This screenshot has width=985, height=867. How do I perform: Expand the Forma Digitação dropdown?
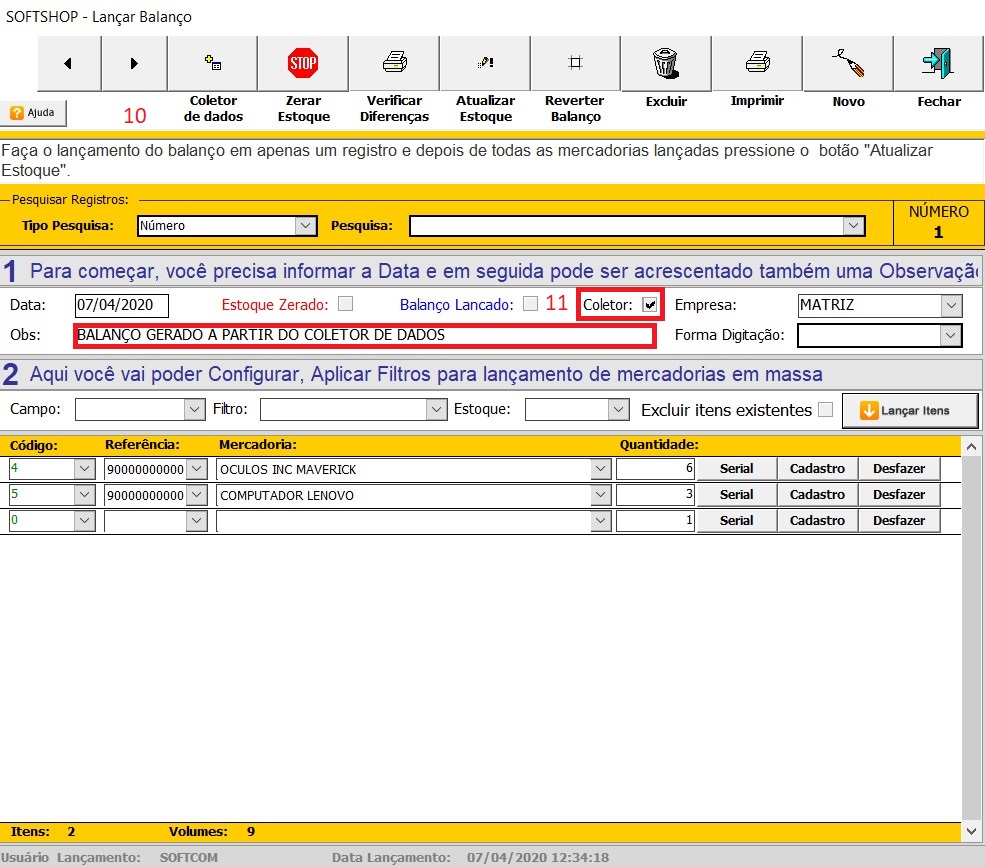pos(951,336)
